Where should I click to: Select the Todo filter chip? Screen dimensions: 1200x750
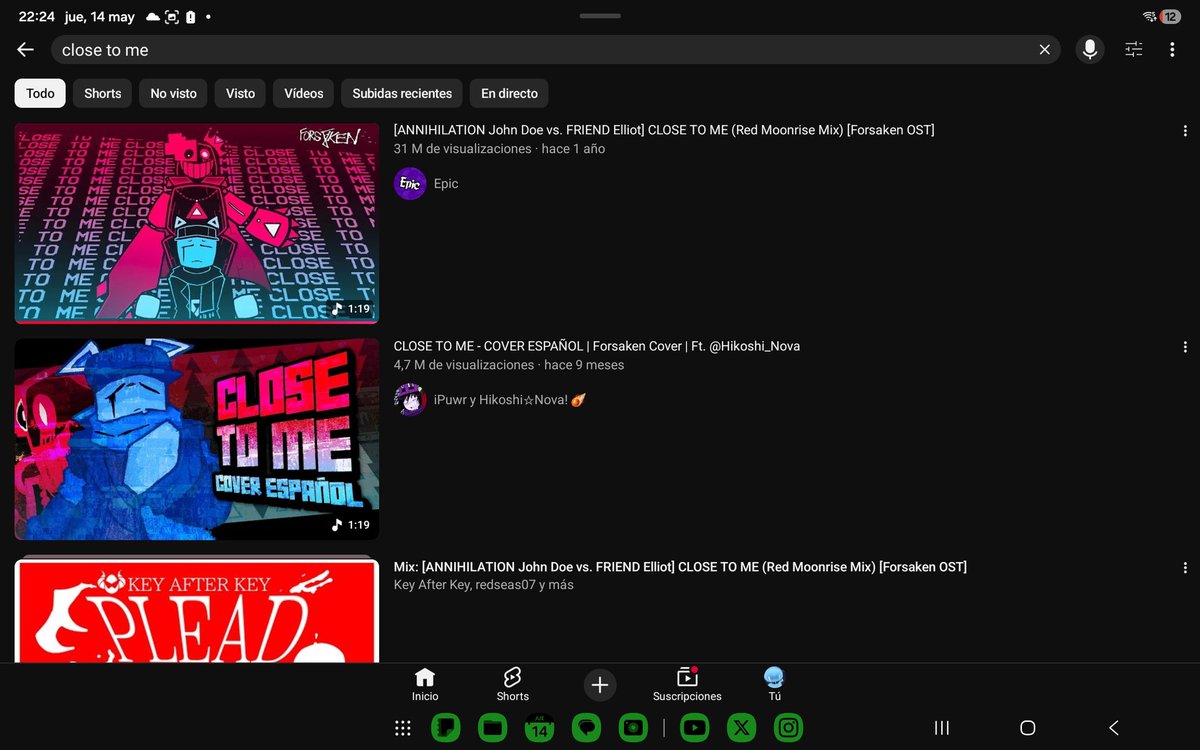[x=40, y=93]
